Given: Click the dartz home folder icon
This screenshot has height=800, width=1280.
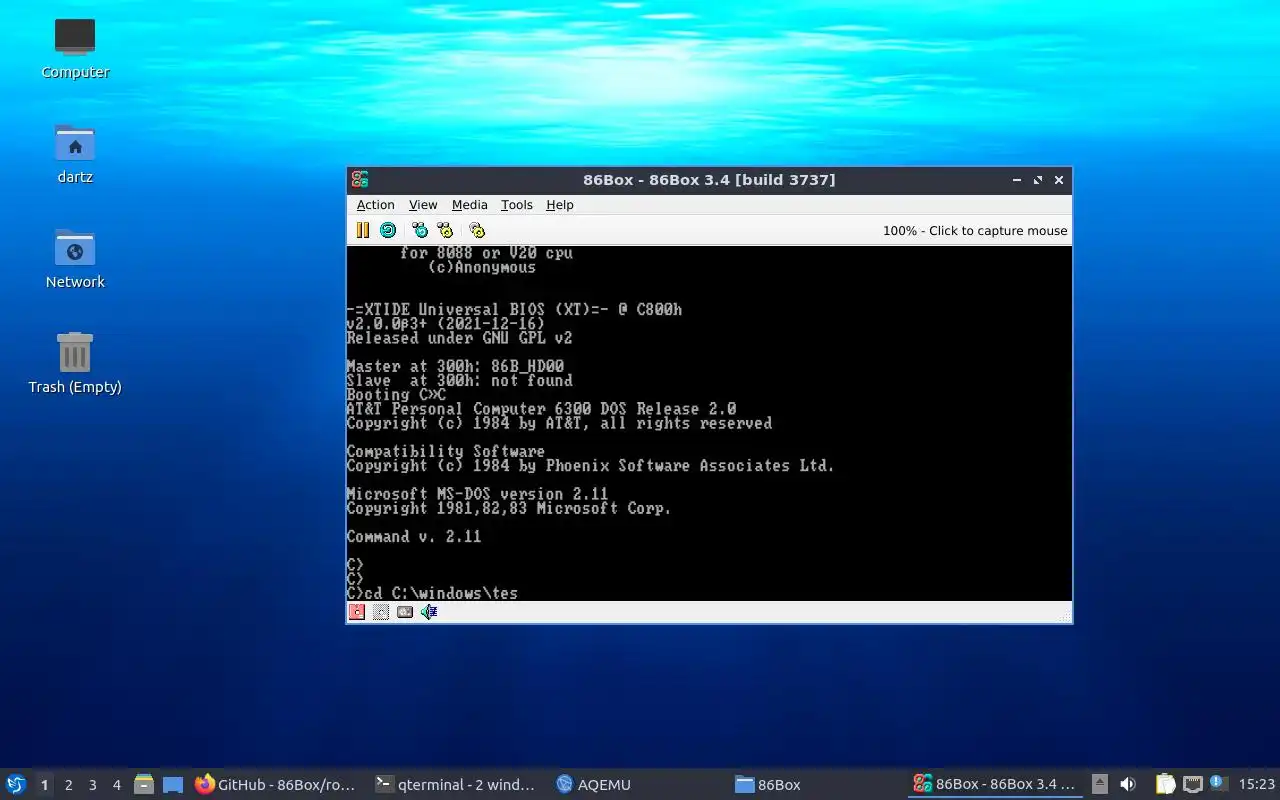Looking at the screenshot, I should point(75,154).
